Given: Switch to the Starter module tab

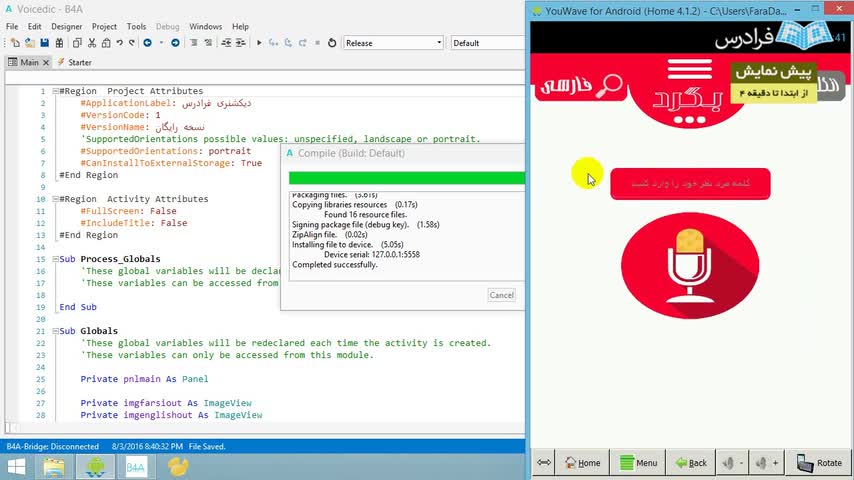Looking at the screenshot, I should [x=75, y=62].
